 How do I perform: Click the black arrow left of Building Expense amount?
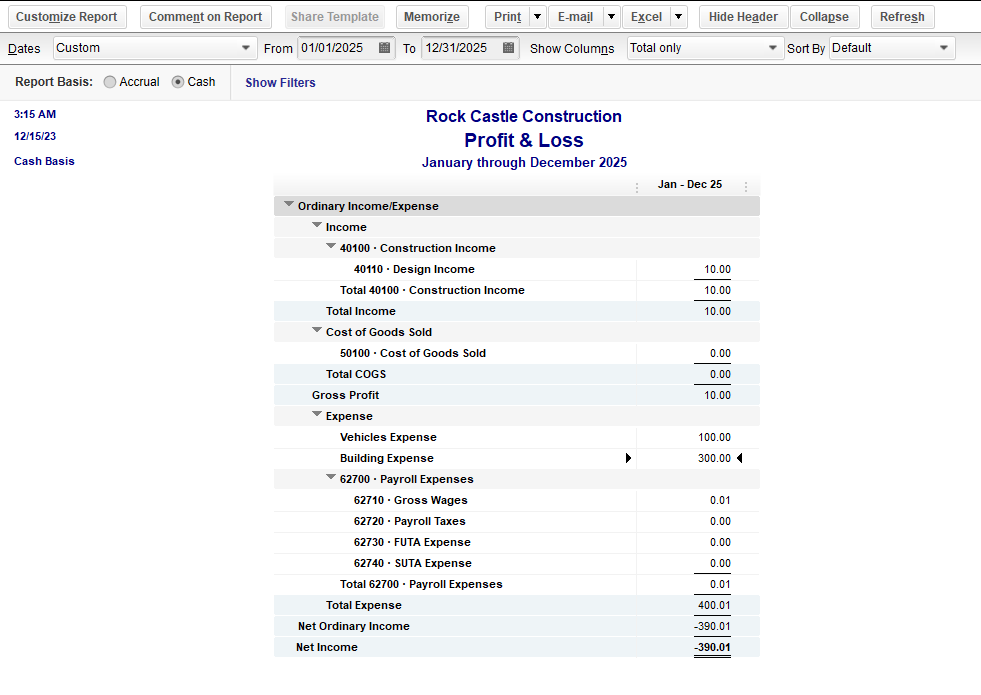point(628,458)
